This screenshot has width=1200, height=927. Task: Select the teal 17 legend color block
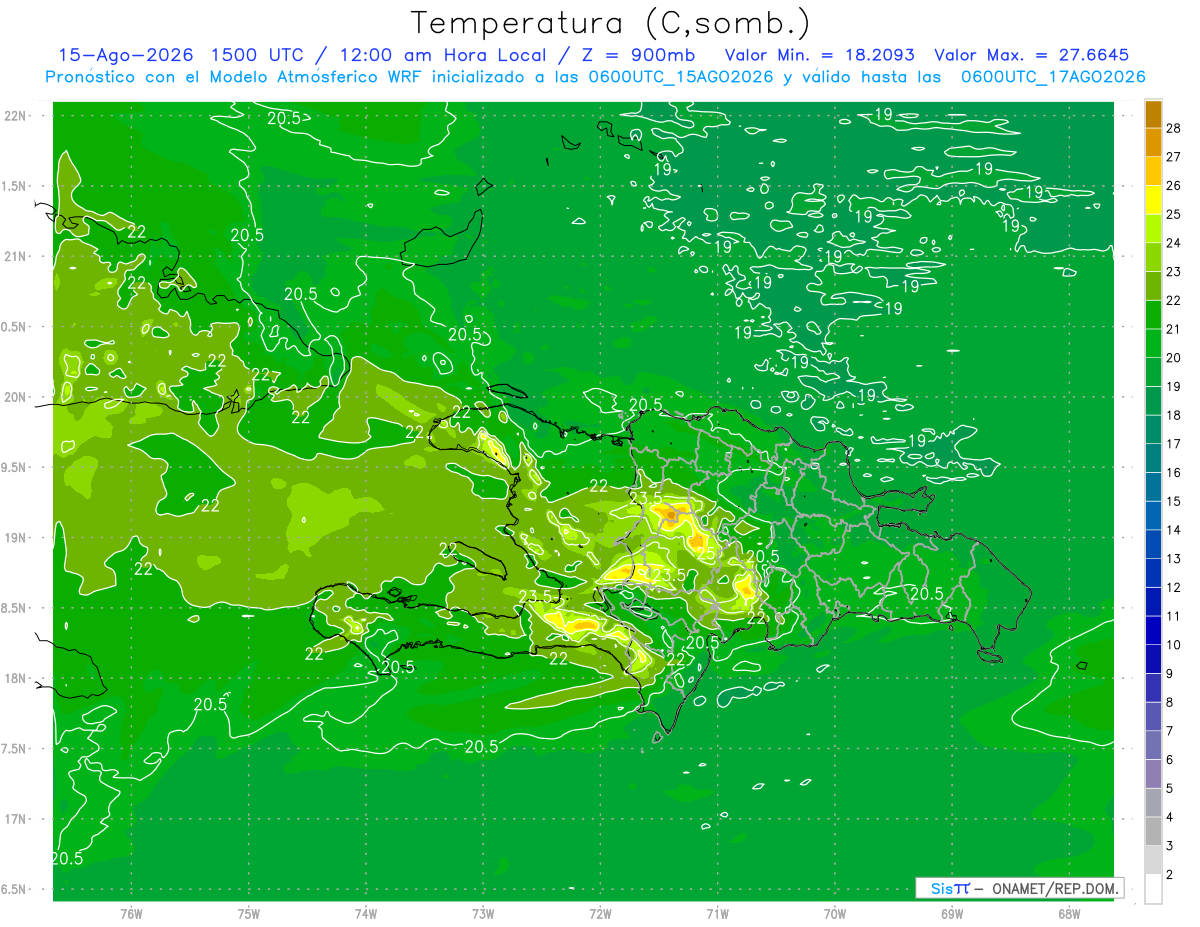[x=1153, y=430]
